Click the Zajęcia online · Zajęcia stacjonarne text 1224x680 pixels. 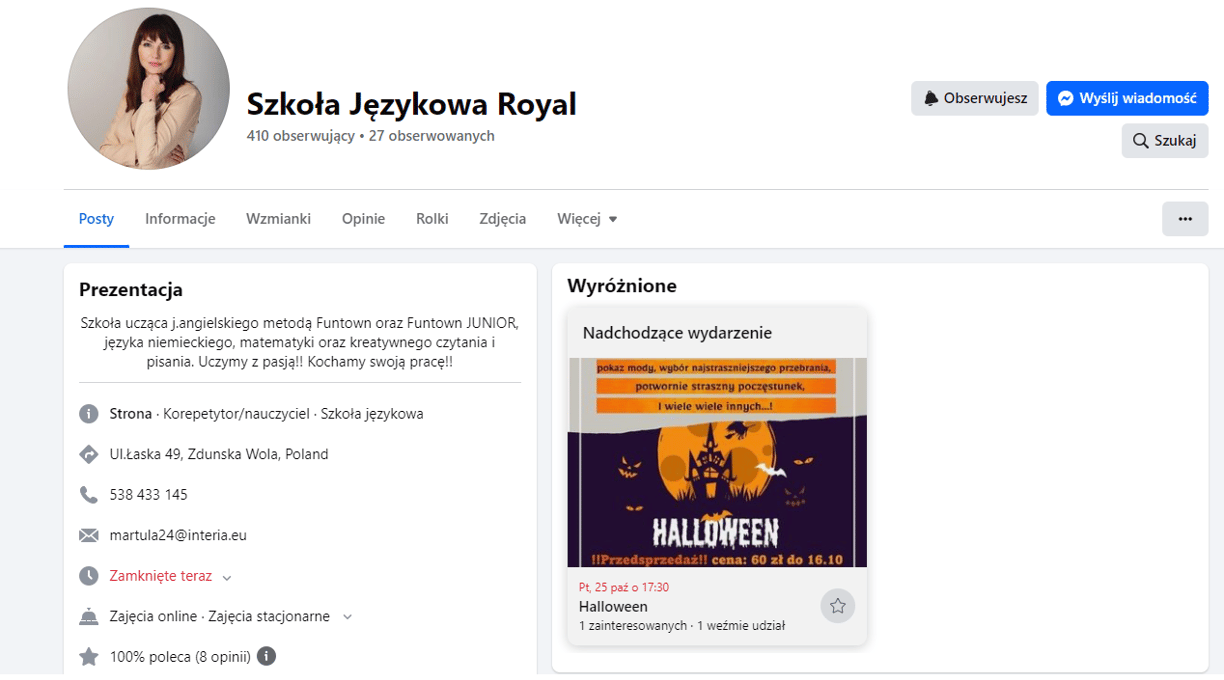220,616
